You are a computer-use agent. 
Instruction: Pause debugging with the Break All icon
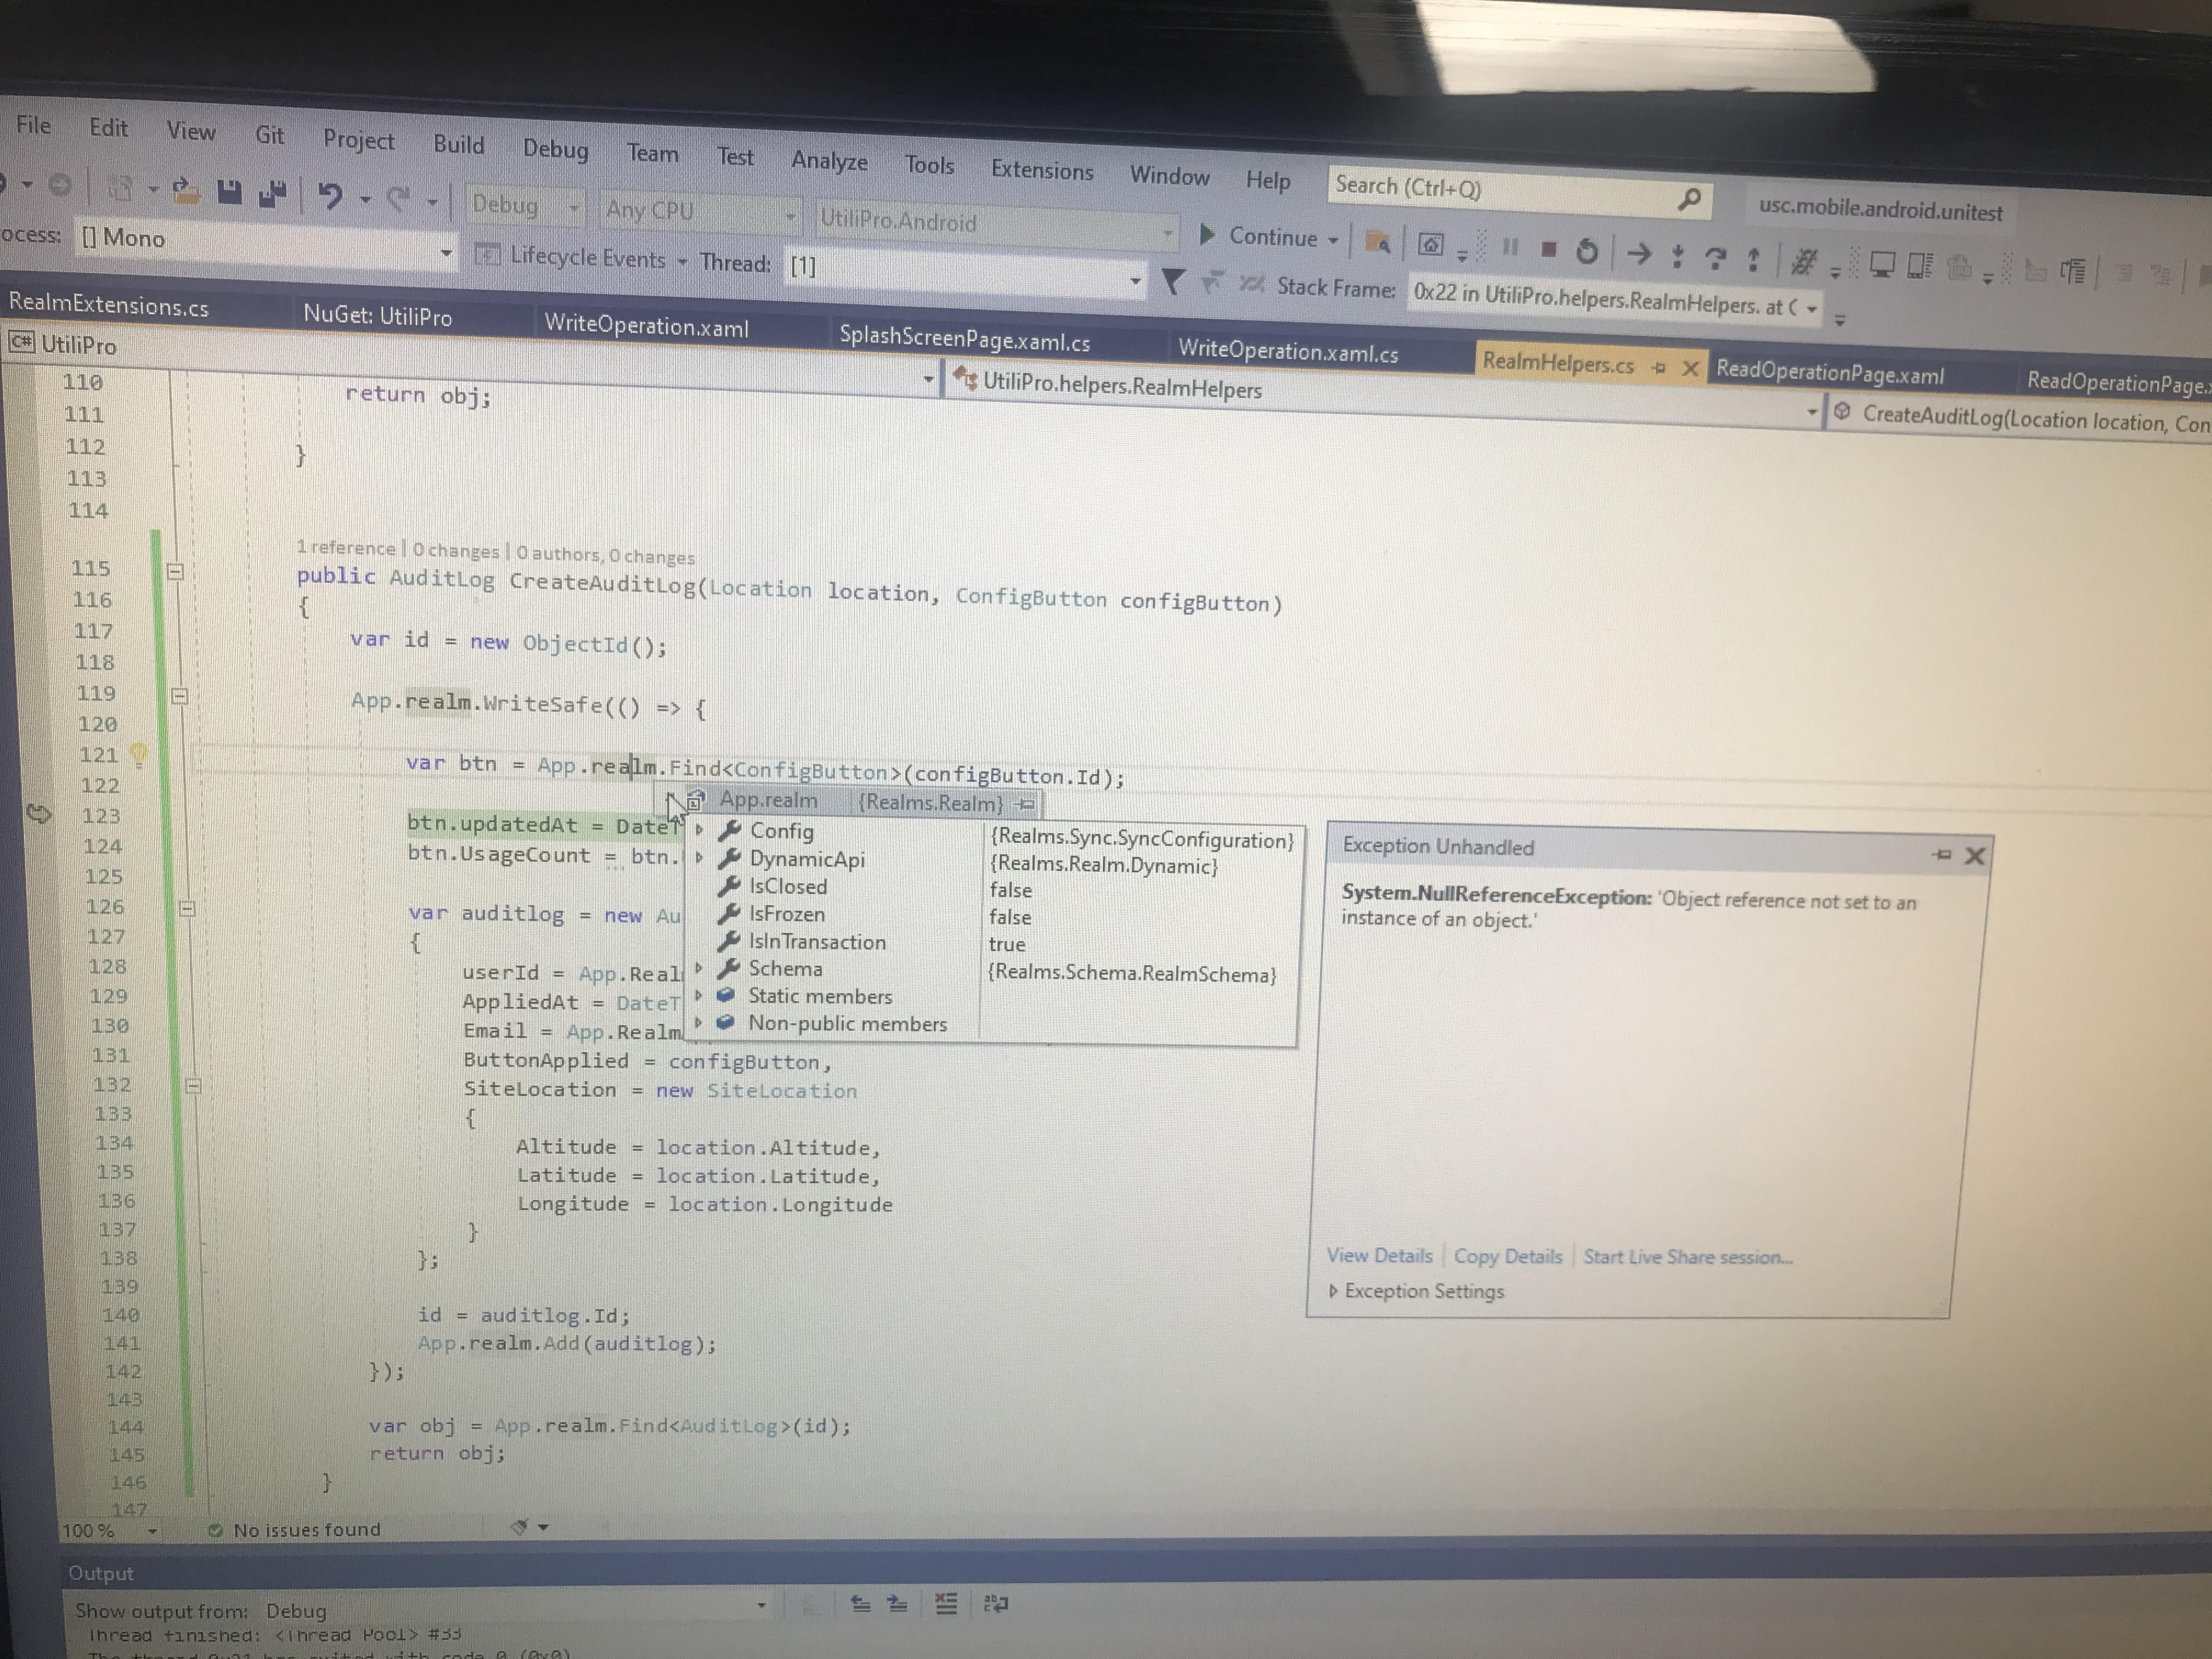(1510, 249)
